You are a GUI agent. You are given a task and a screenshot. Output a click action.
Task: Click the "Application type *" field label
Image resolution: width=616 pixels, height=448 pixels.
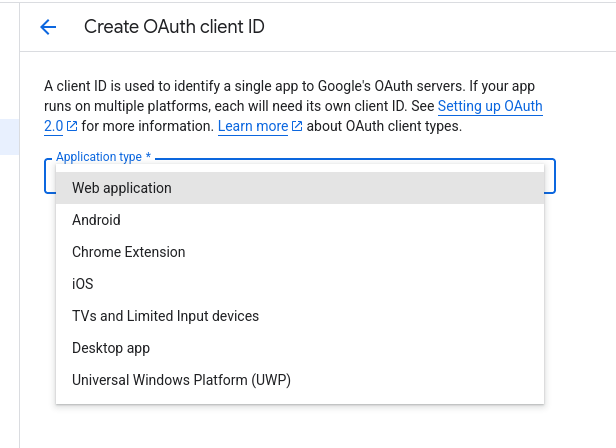[103, 157]
